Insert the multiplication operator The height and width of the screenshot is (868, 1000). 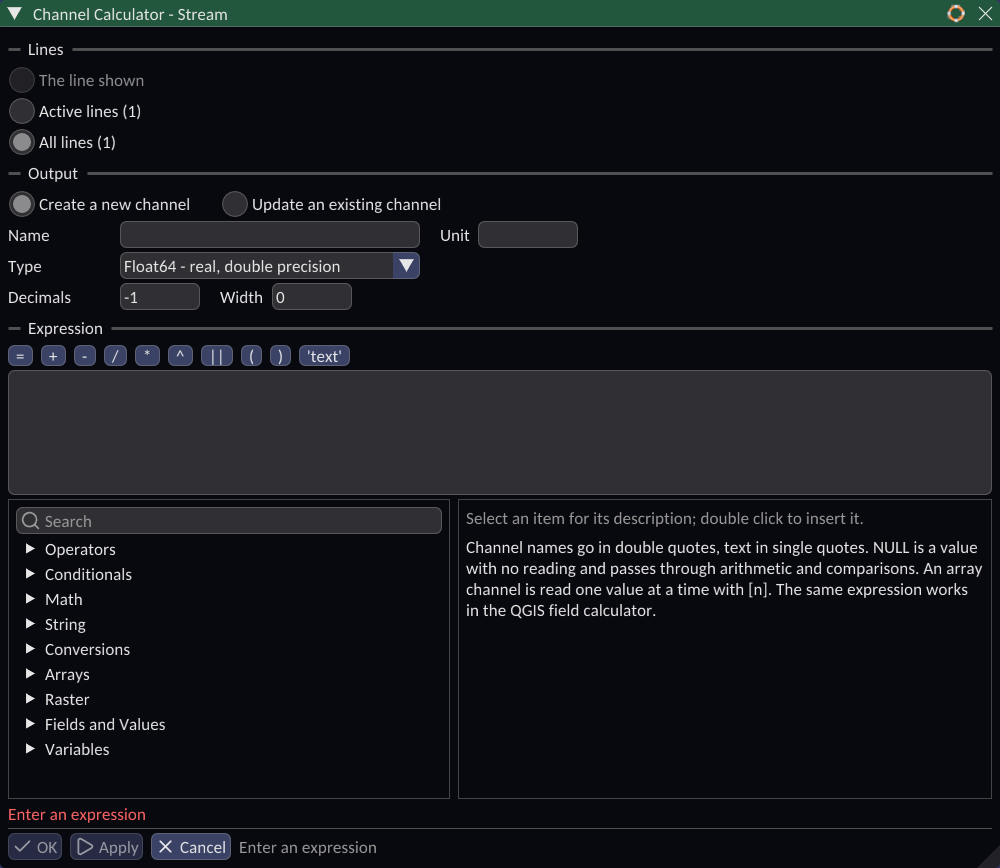147,356
